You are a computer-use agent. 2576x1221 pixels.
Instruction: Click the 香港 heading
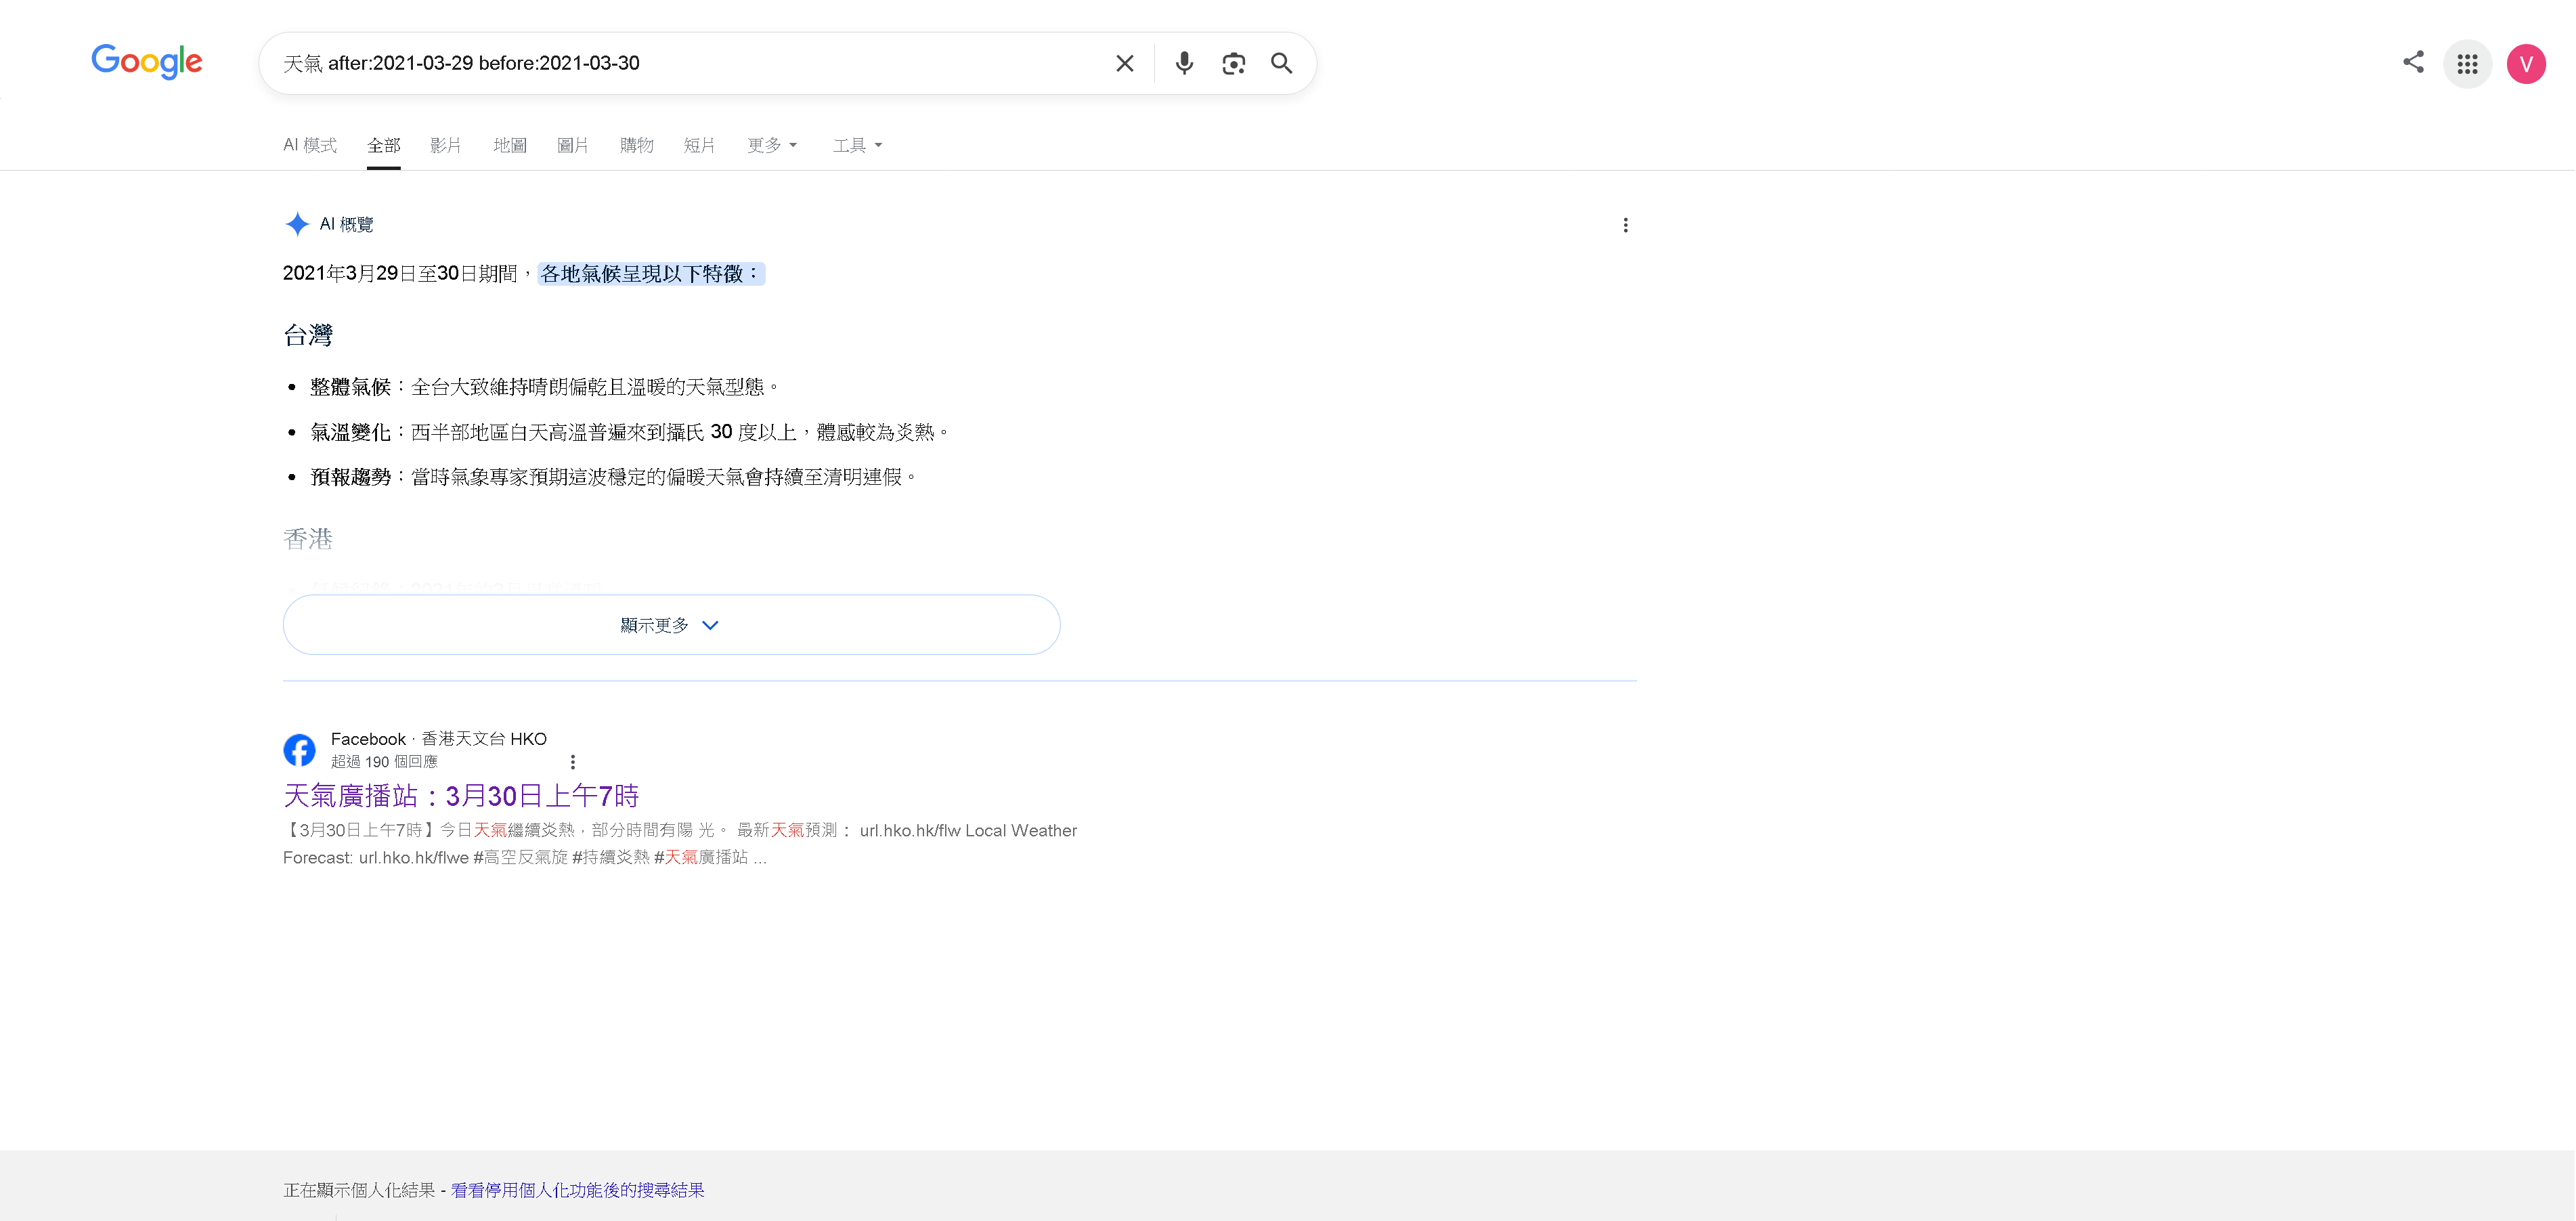308,539
